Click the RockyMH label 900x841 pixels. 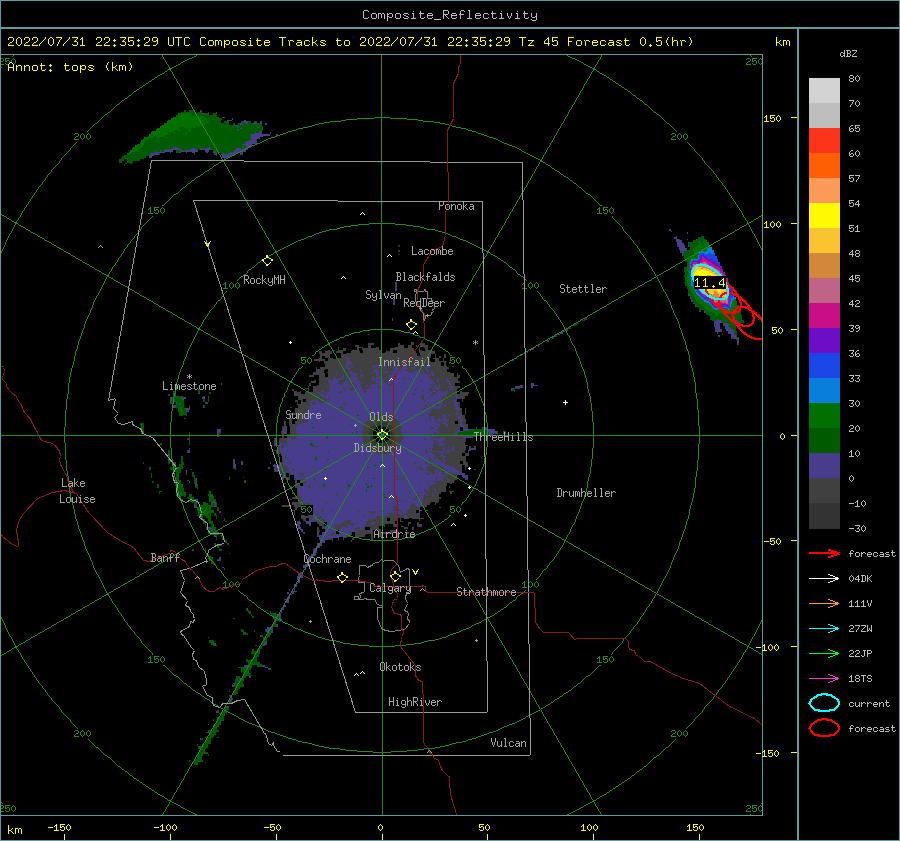(264, 280)
